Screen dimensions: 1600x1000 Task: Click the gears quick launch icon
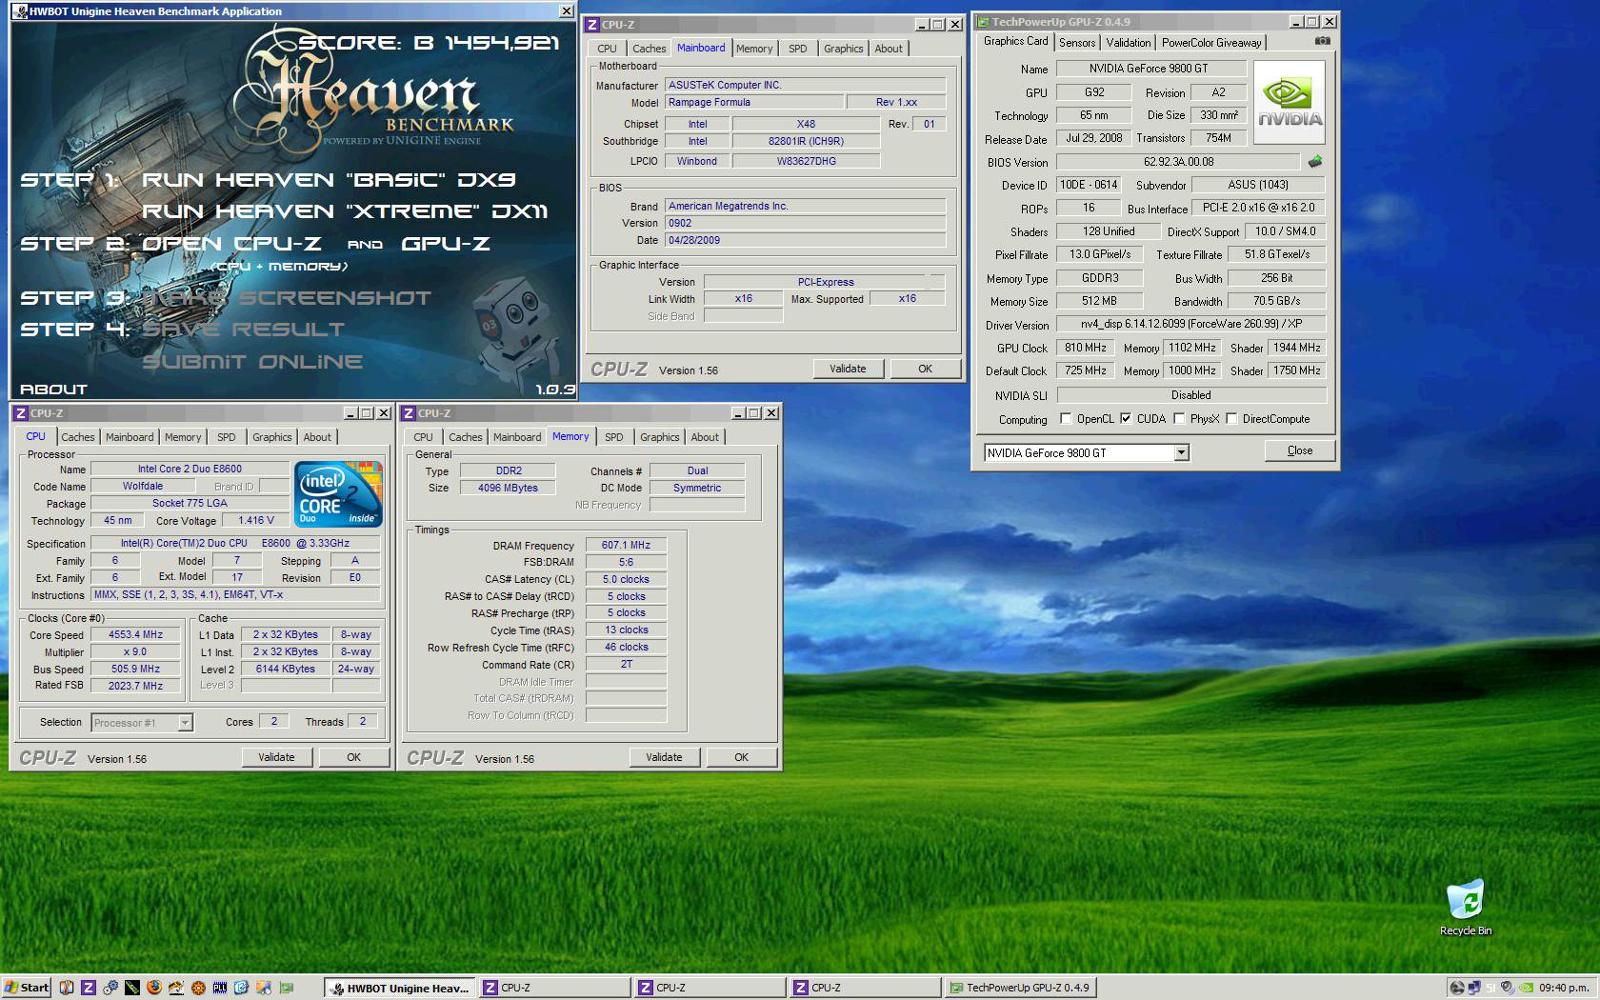pos(110,987)
